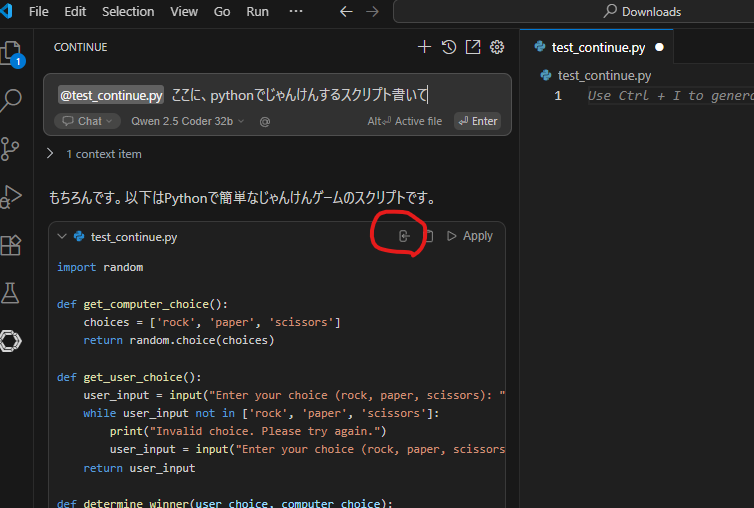Viewport: 754px width, 508px height.
Task: Open the Extensions view
Action: (11, 245)
